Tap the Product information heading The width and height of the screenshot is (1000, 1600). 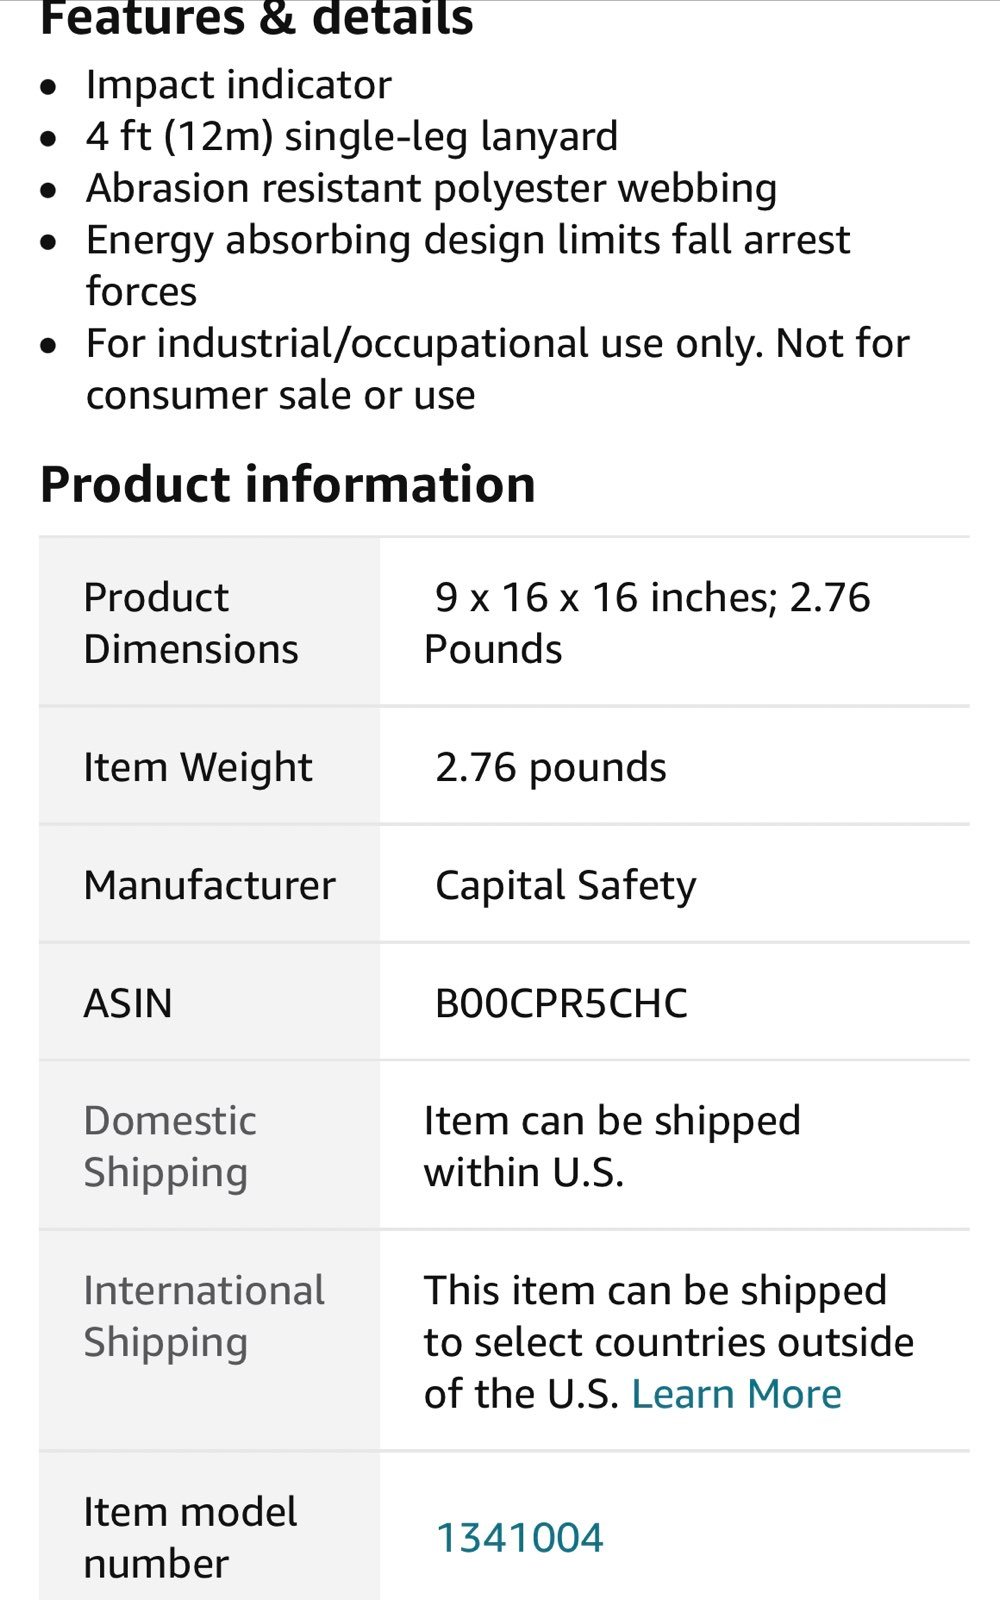(x=288, y=485)
